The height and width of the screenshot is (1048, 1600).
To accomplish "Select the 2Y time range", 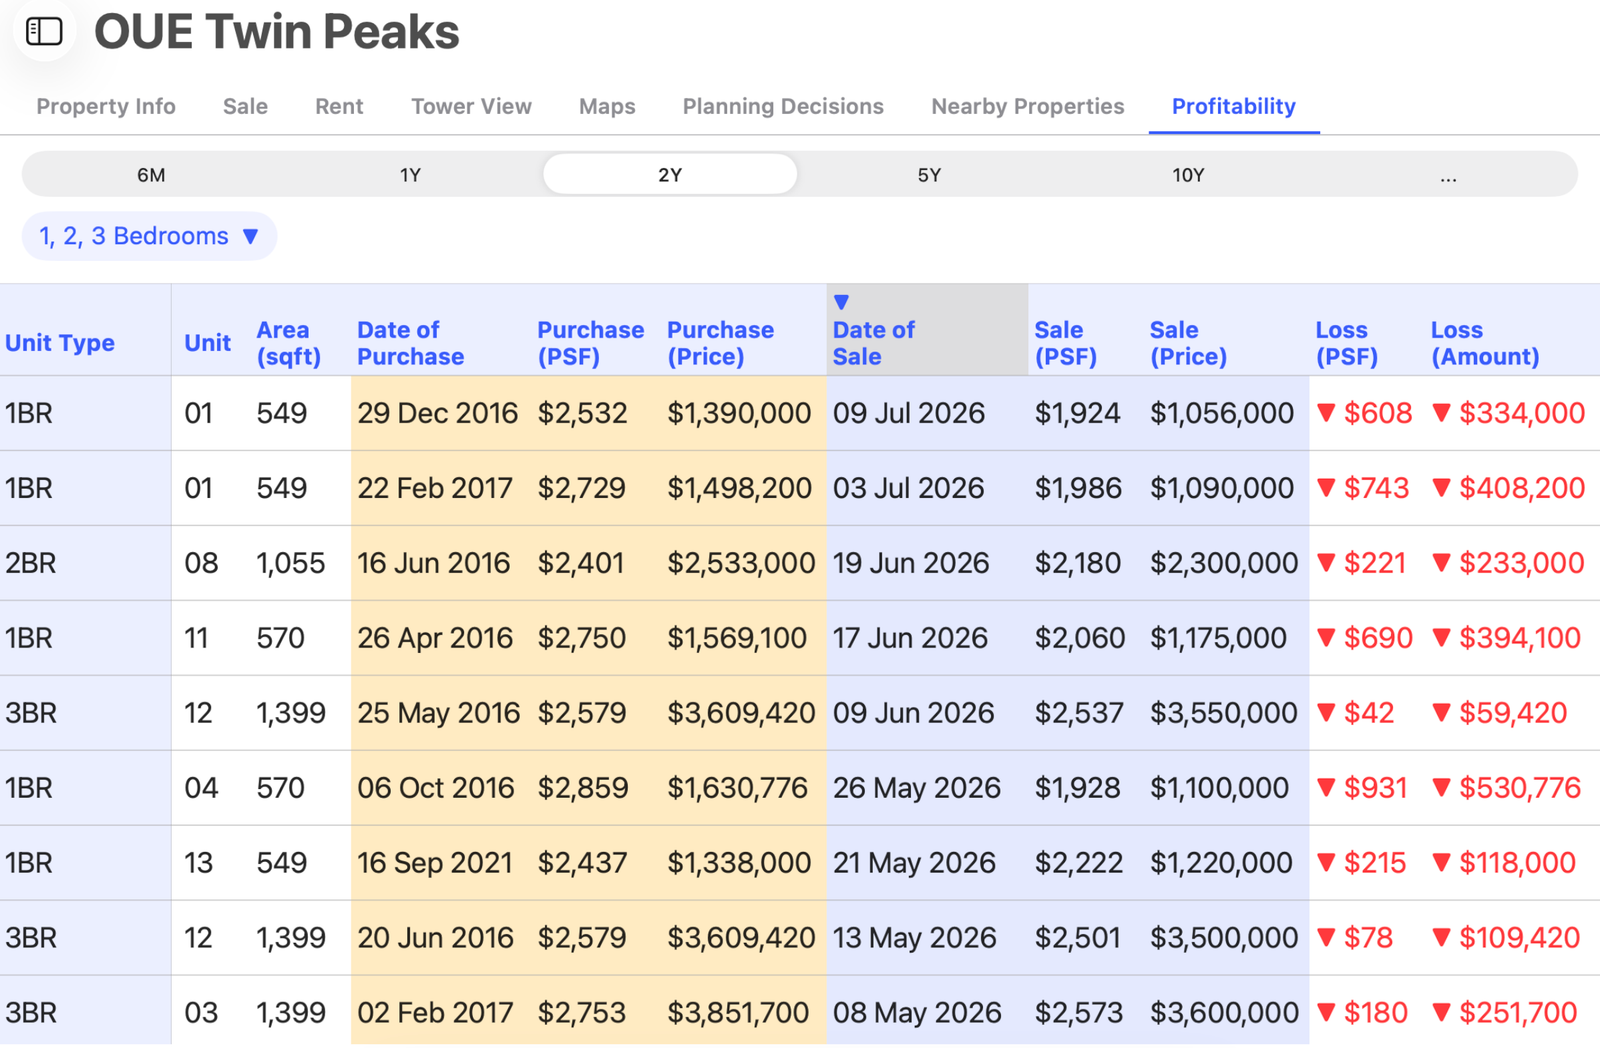I will [670, 175].
